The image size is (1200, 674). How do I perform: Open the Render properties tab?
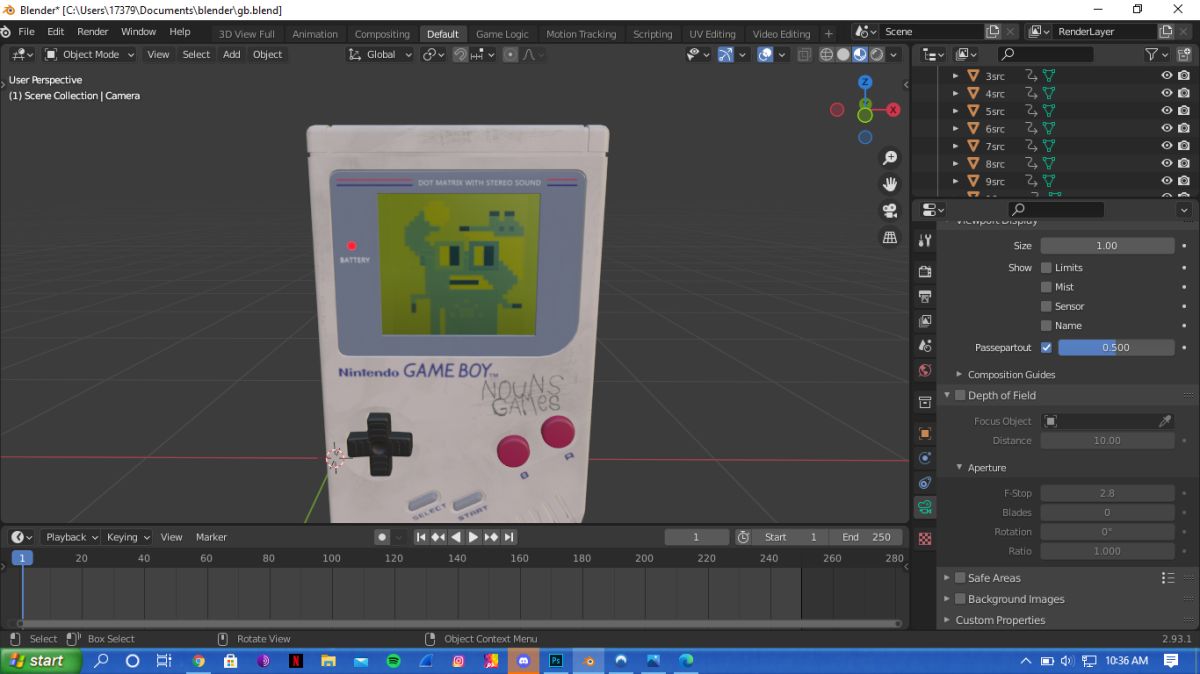tap(925, 272)
